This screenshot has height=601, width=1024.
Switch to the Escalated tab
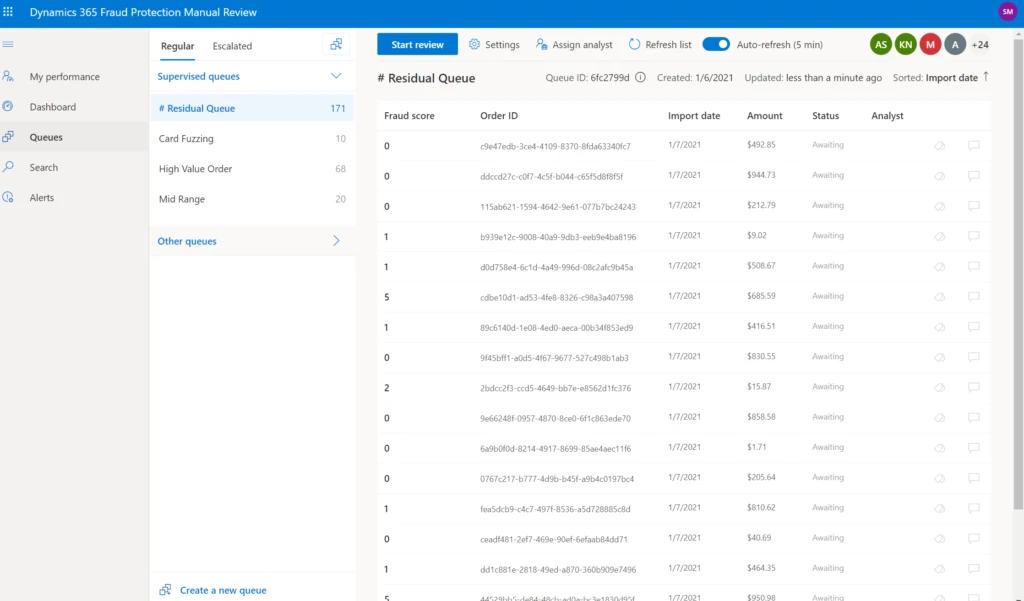pos(232,46)
